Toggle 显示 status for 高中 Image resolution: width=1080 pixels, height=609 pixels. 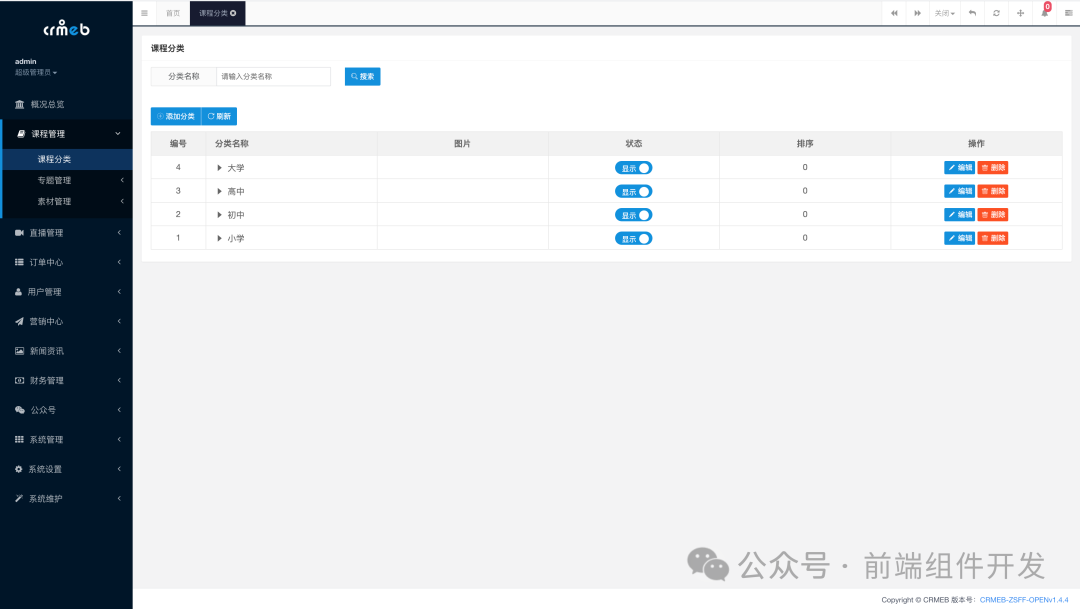(634, 192)
